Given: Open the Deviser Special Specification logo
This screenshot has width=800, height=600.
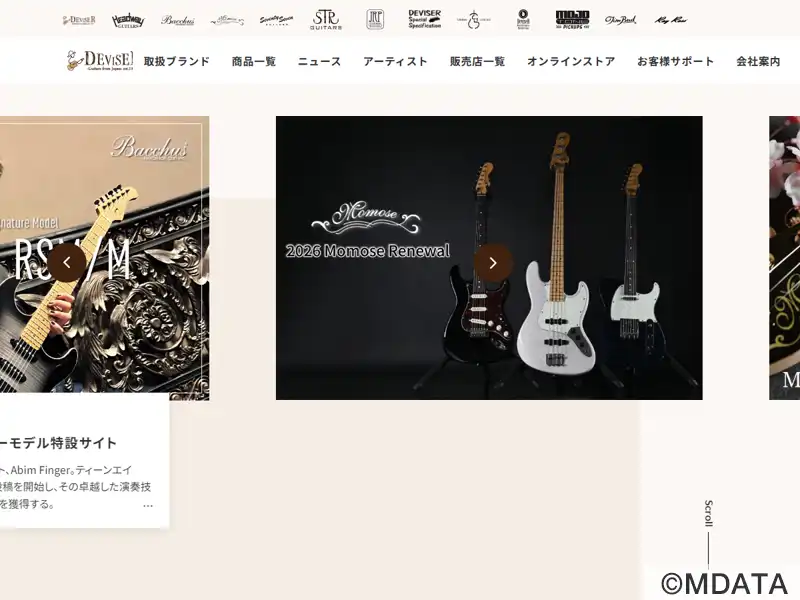Looking at the screenshot, I should [x=424, y=19].
